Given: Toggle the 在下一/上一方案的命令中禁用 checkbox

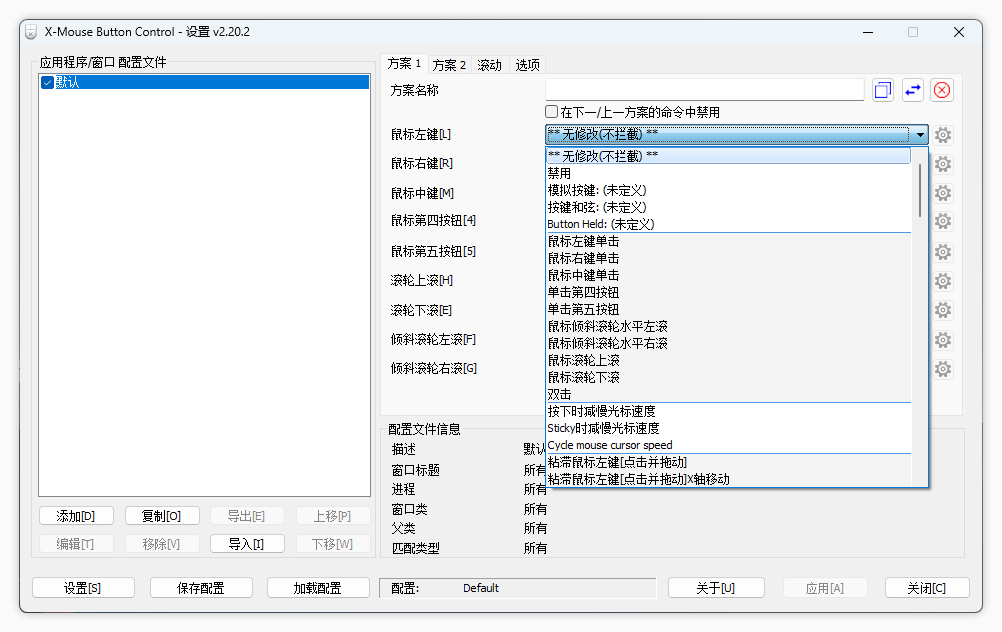Looking at the screenshot, I should [x=551, y=112].
